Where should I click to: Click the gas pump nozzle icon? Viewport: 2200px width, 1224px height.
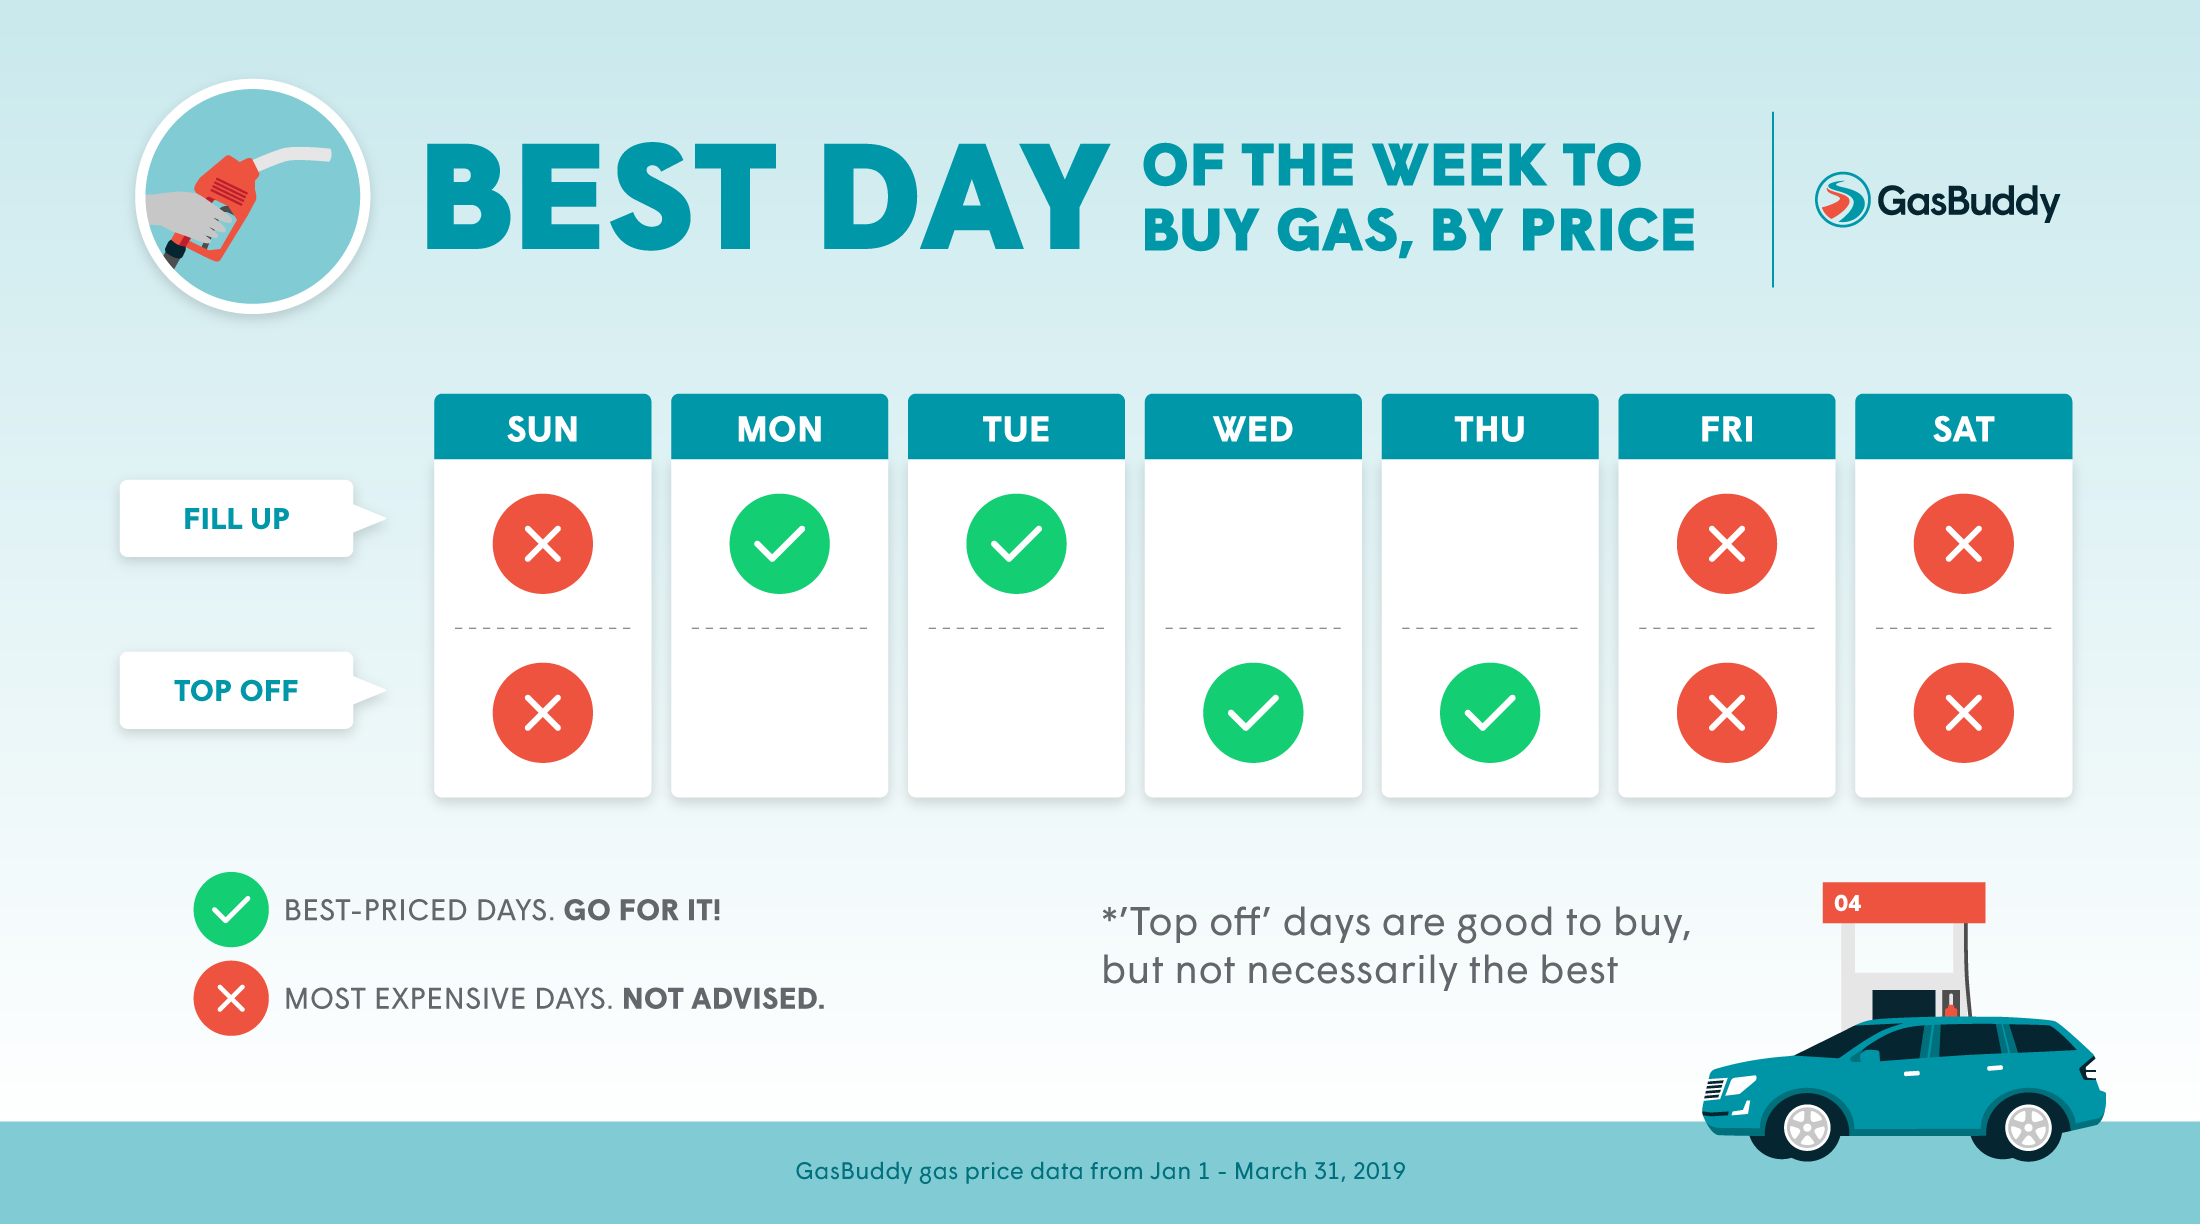[x=253, y=196]
